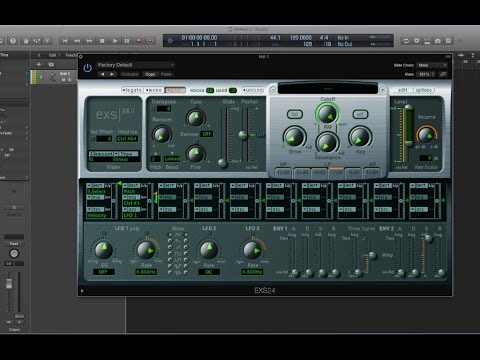
Task: Click the Rewind transport button
Action: coord(77,41)
